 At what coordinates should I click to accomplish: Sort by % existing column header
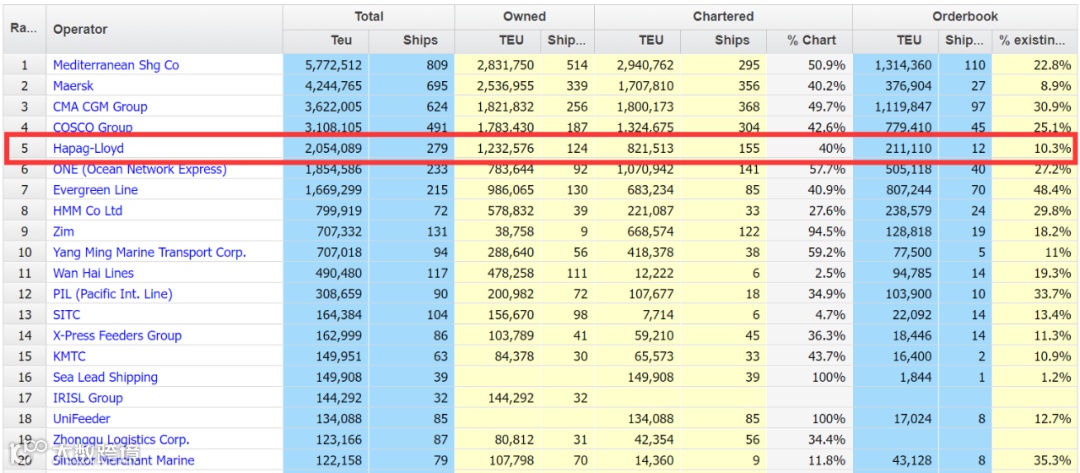coord(1033,41)
